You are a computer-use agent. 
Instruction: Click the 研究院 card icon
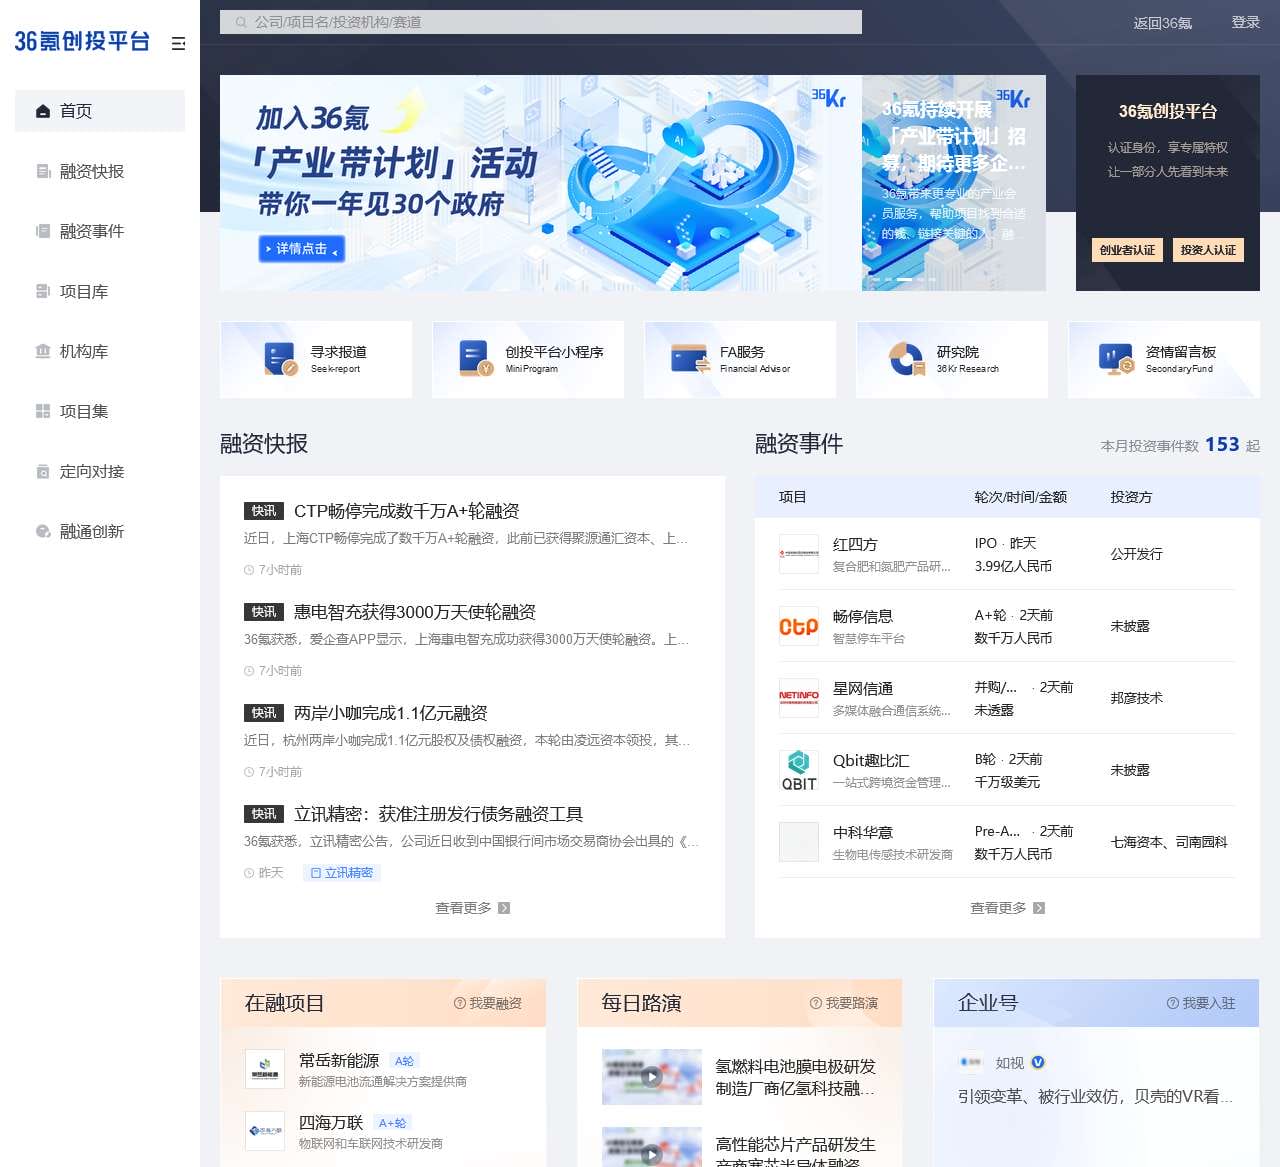pyautogui.click(x=907, y=359)
